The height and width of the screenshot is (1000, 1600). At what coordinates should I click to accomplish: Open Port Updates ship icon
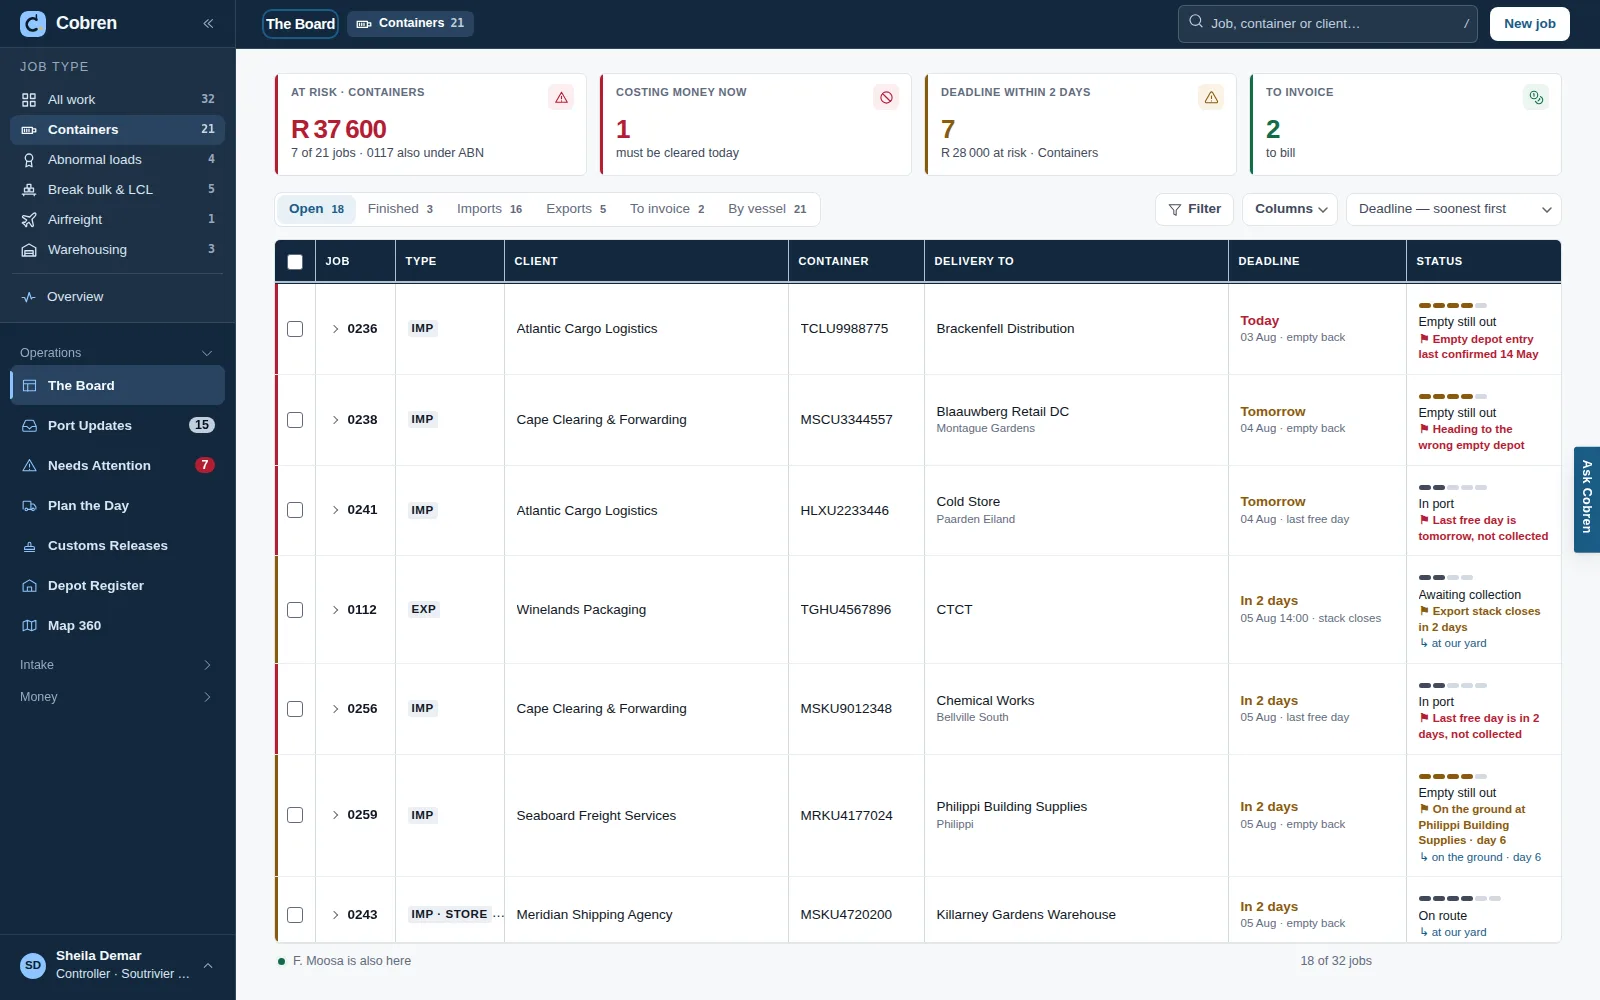point(29,426)
